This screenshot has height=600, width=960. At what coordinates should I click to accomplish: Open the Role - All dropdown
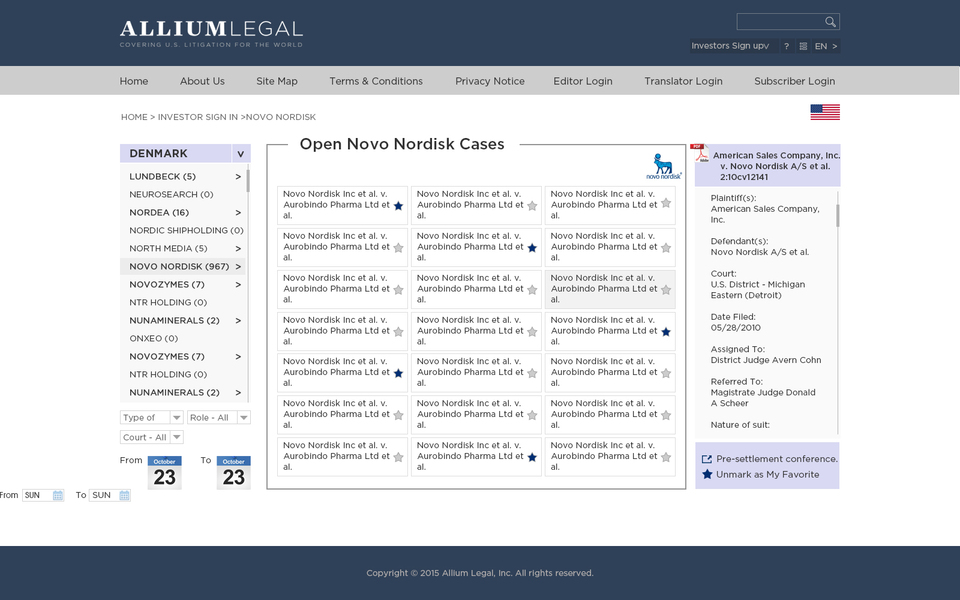[219, 418]
